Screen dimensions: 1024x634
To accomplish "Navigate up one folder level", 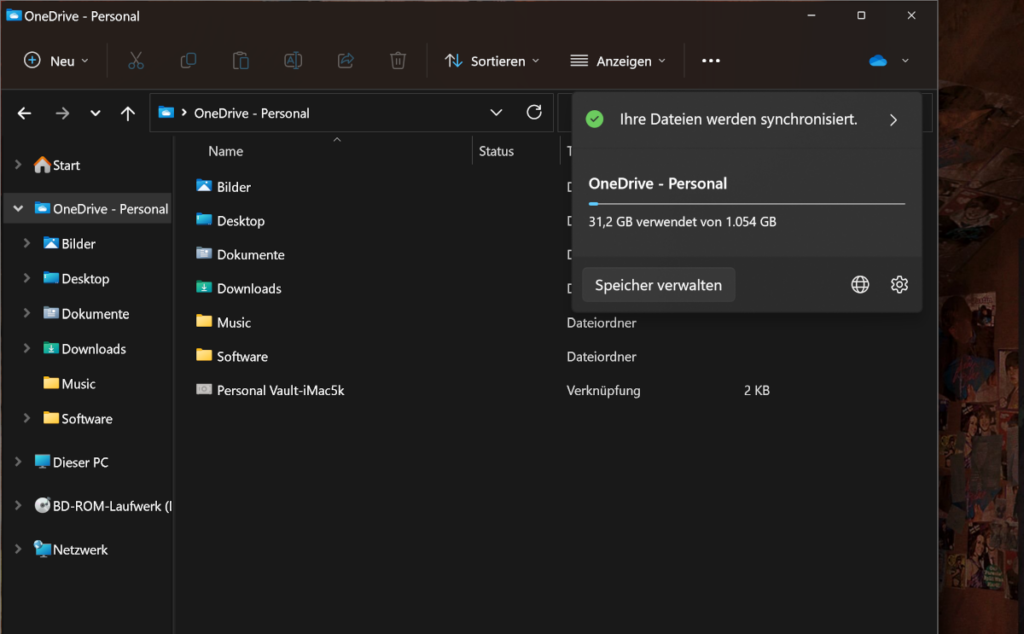I will pos(127,113).
